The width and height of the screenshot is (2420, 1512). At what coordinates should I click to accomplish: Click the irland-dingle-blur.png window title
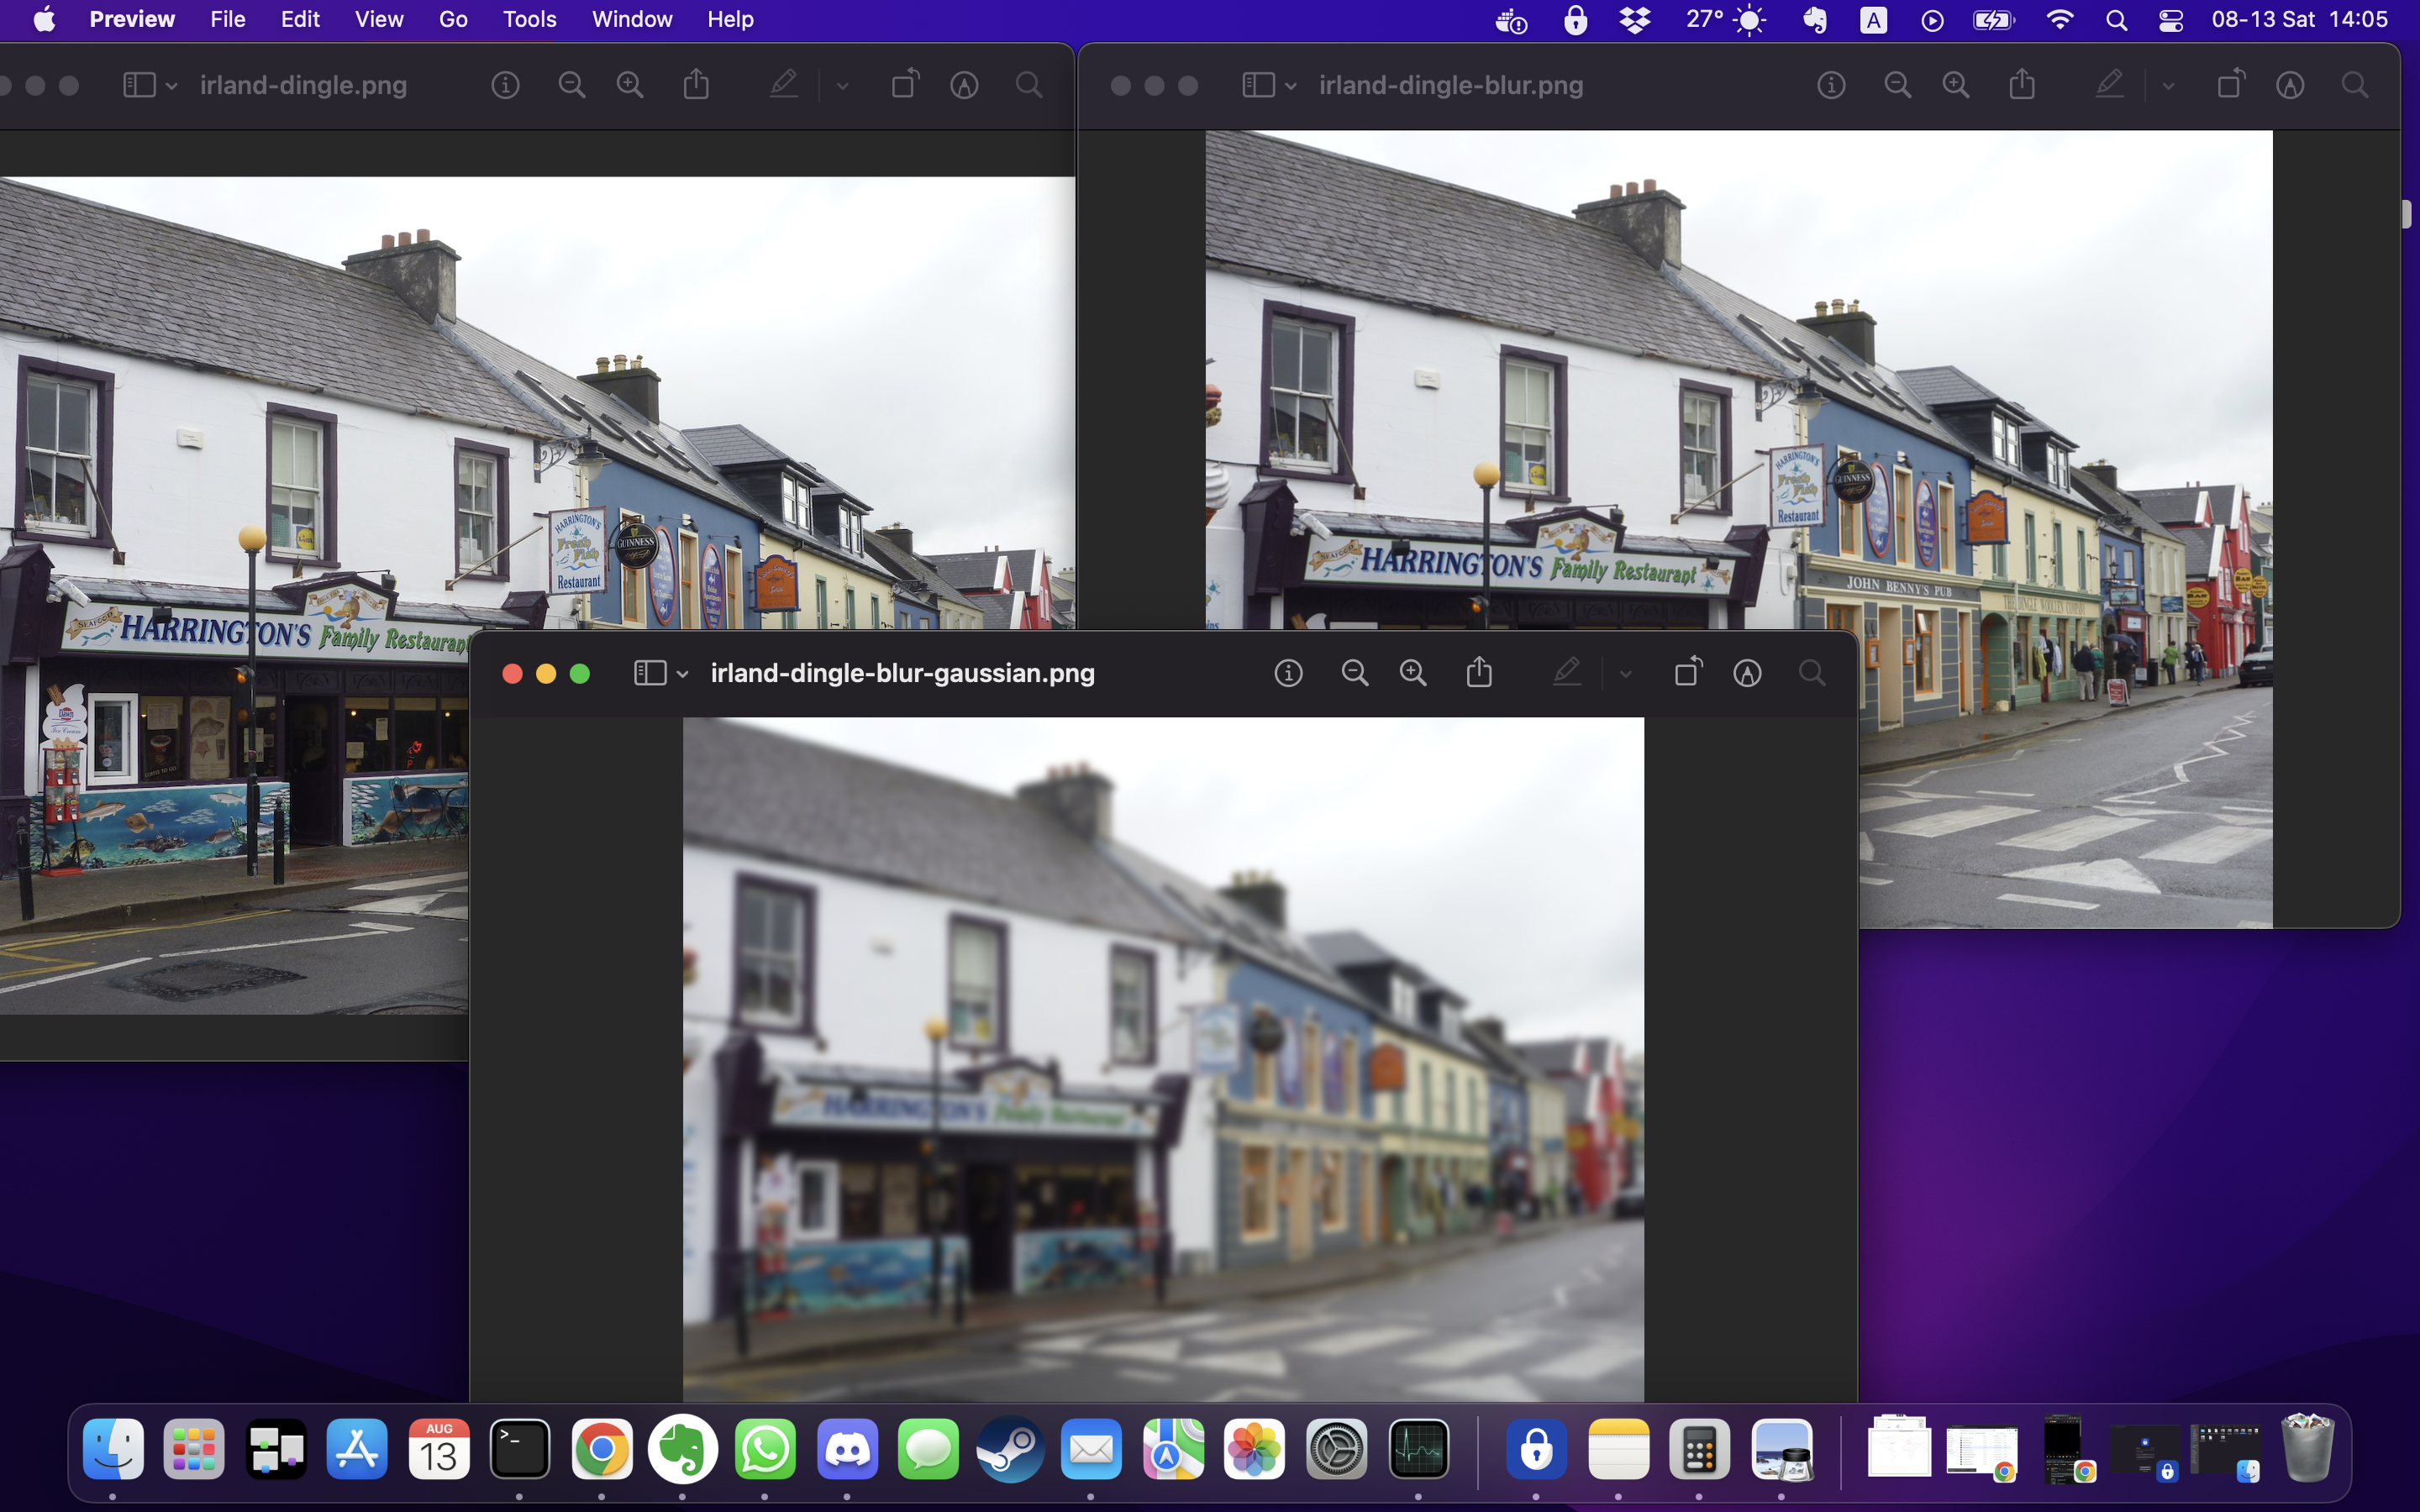pyautogui.click(x=1451, y=85)
